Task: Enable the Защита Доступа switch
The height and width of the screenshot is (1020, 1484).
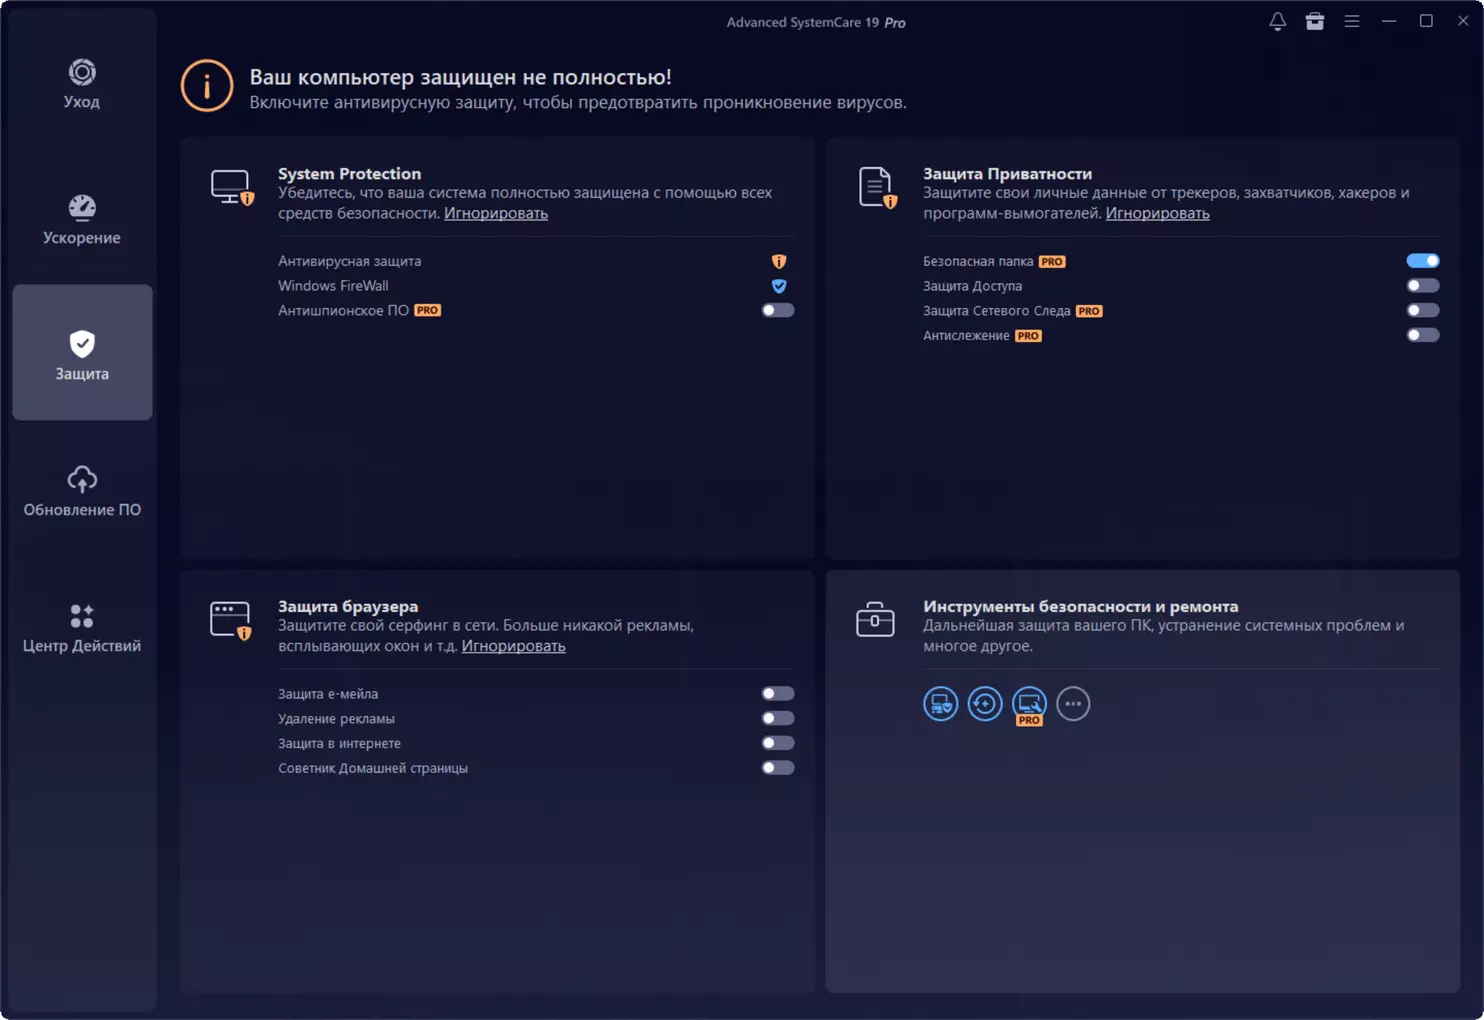Action: coord(1423,286)
